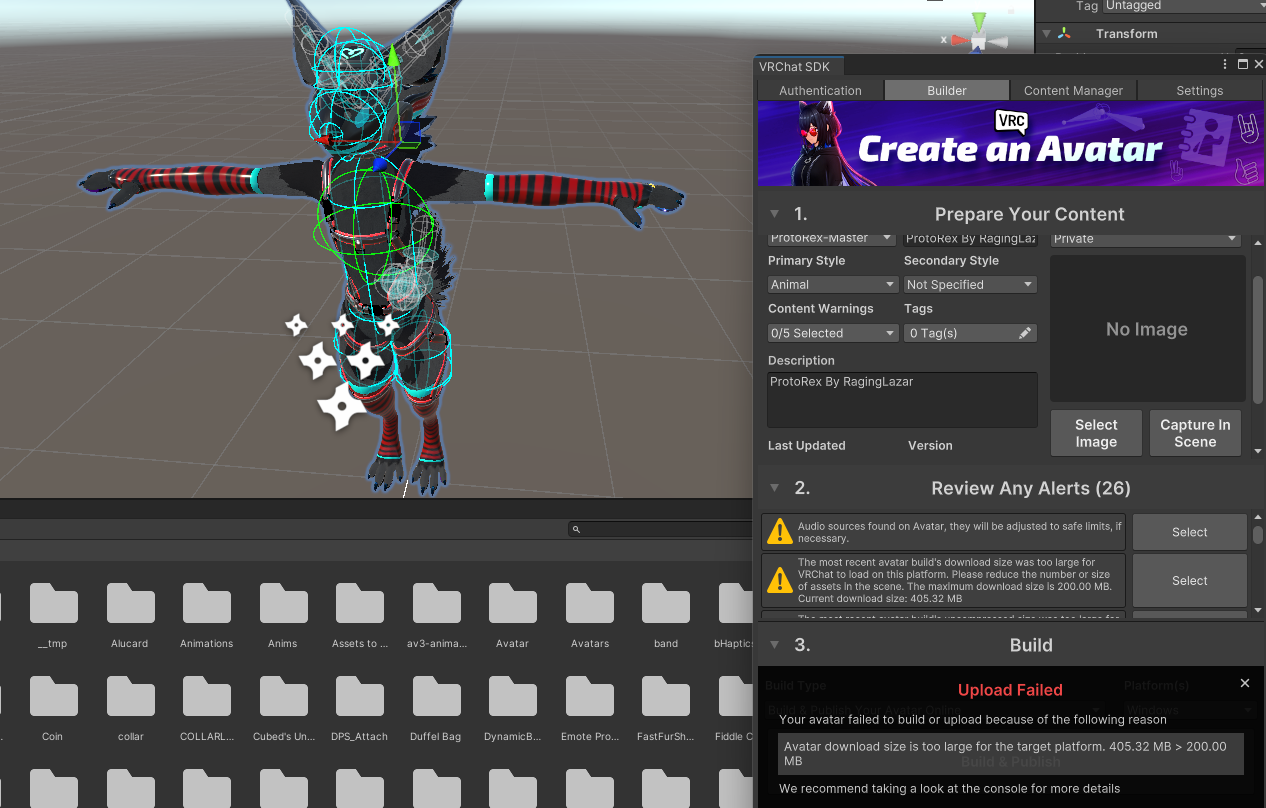Switch to the Content Manager tab
The height and width of the screenshot is (808, 1266).
point(1073,90)
